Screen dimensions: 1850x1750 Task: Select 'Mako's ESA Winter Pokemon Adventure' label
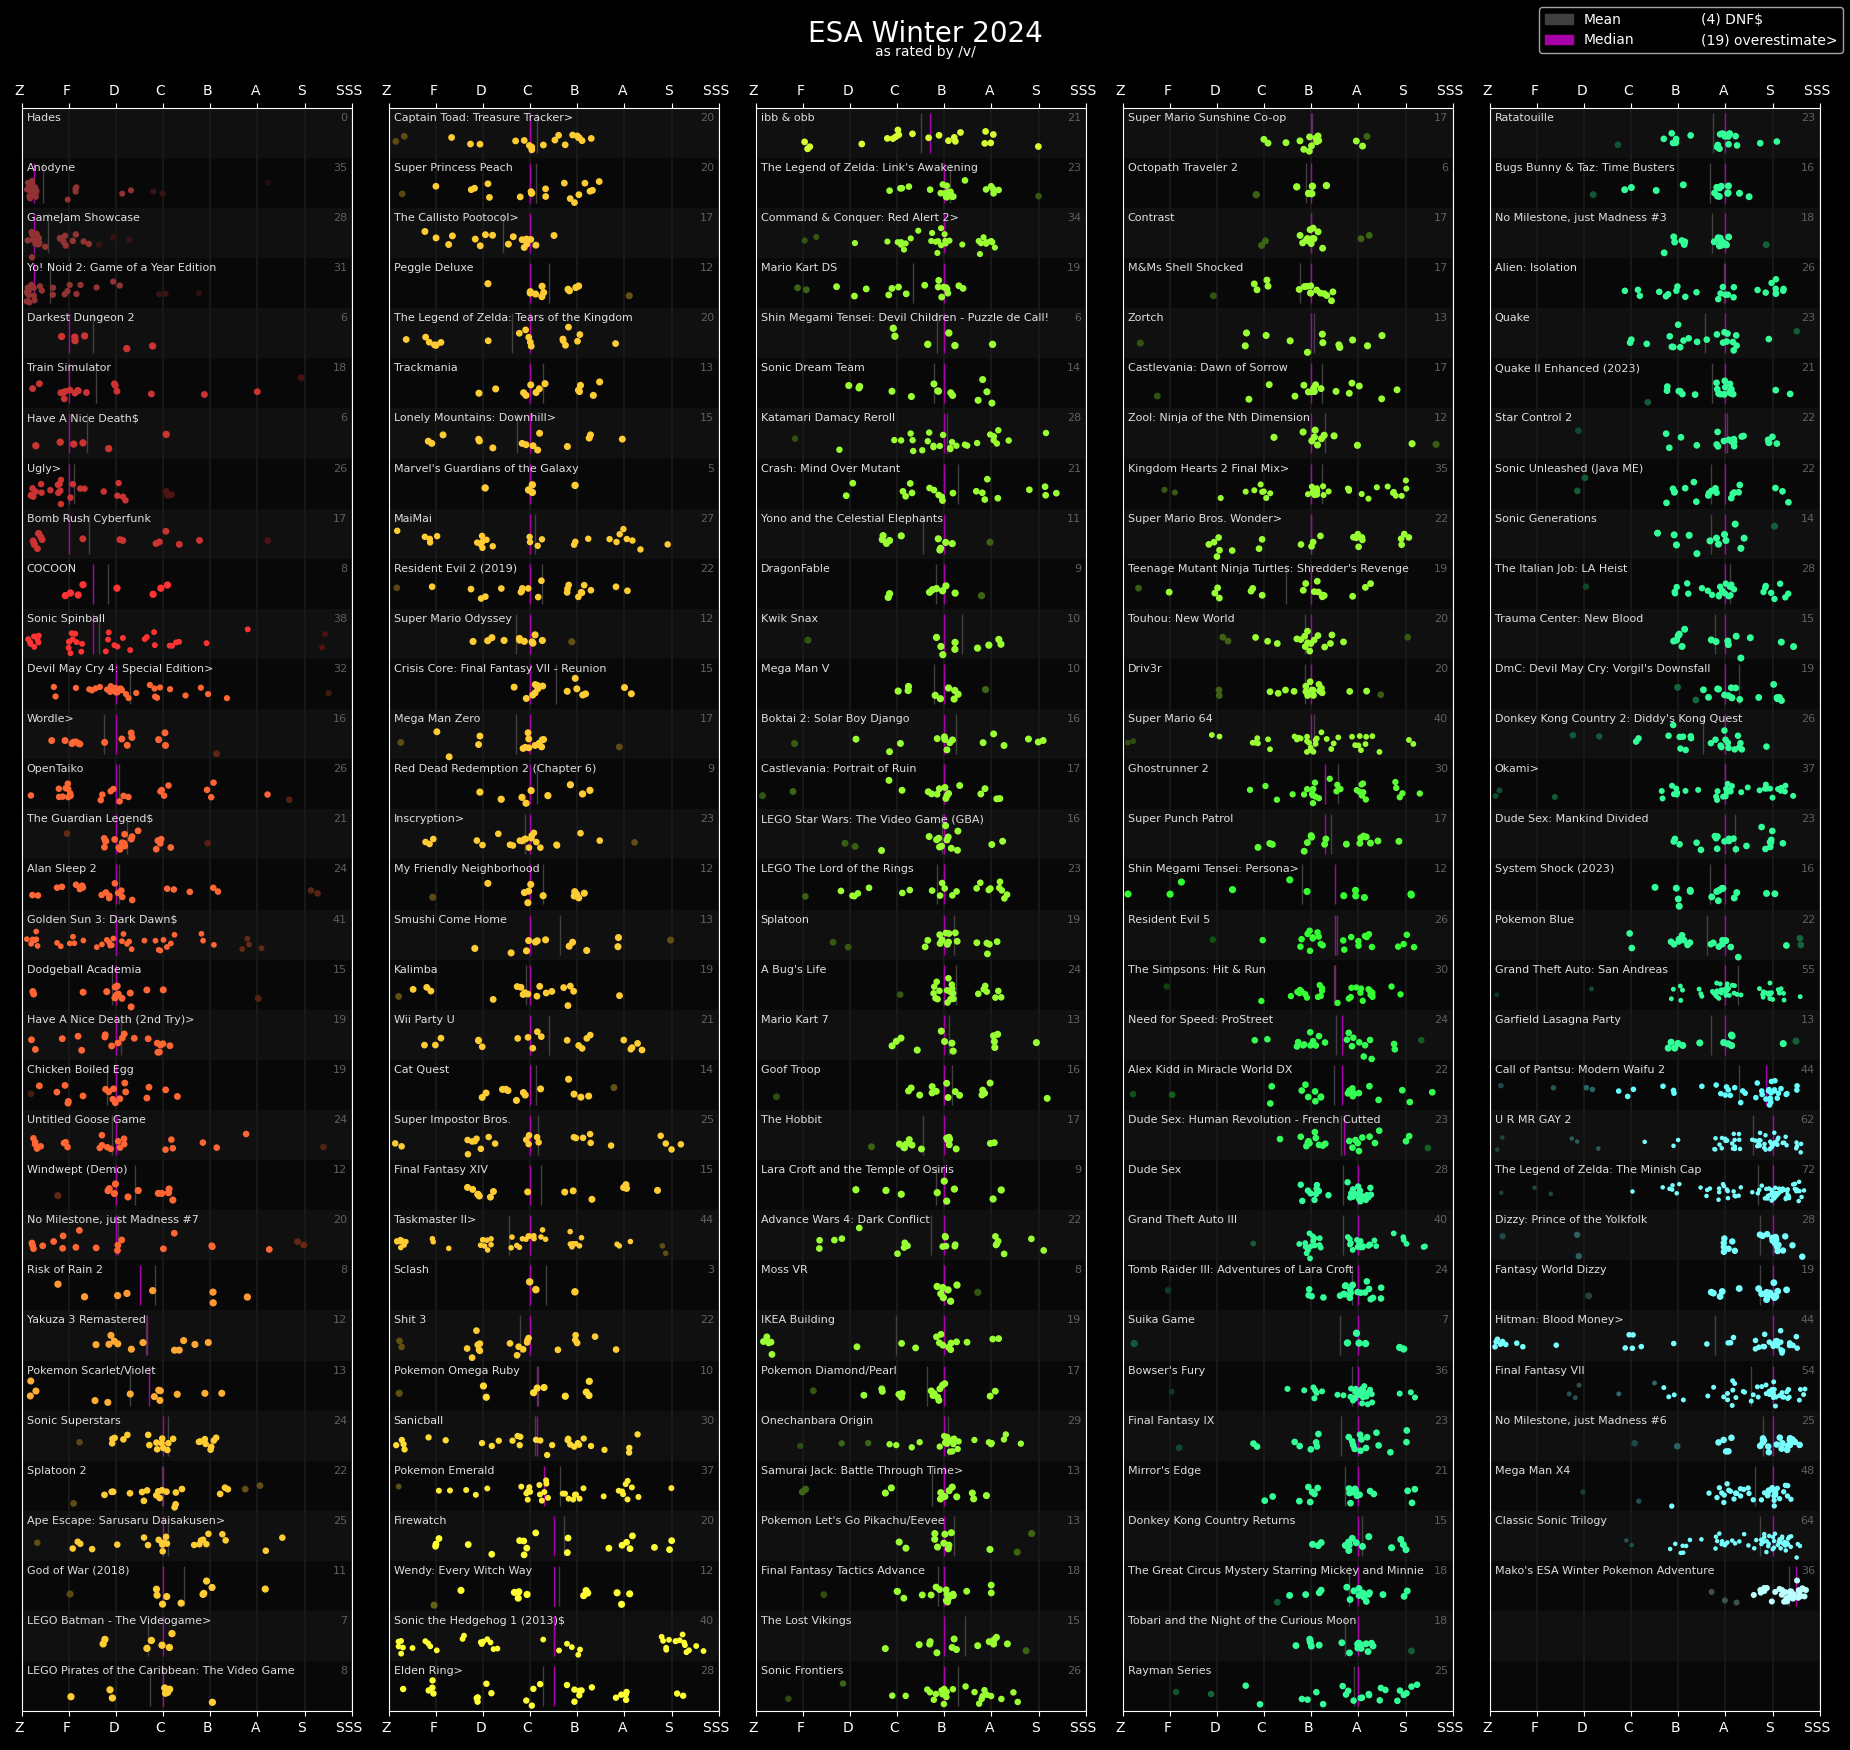tap(1604, 1571)
